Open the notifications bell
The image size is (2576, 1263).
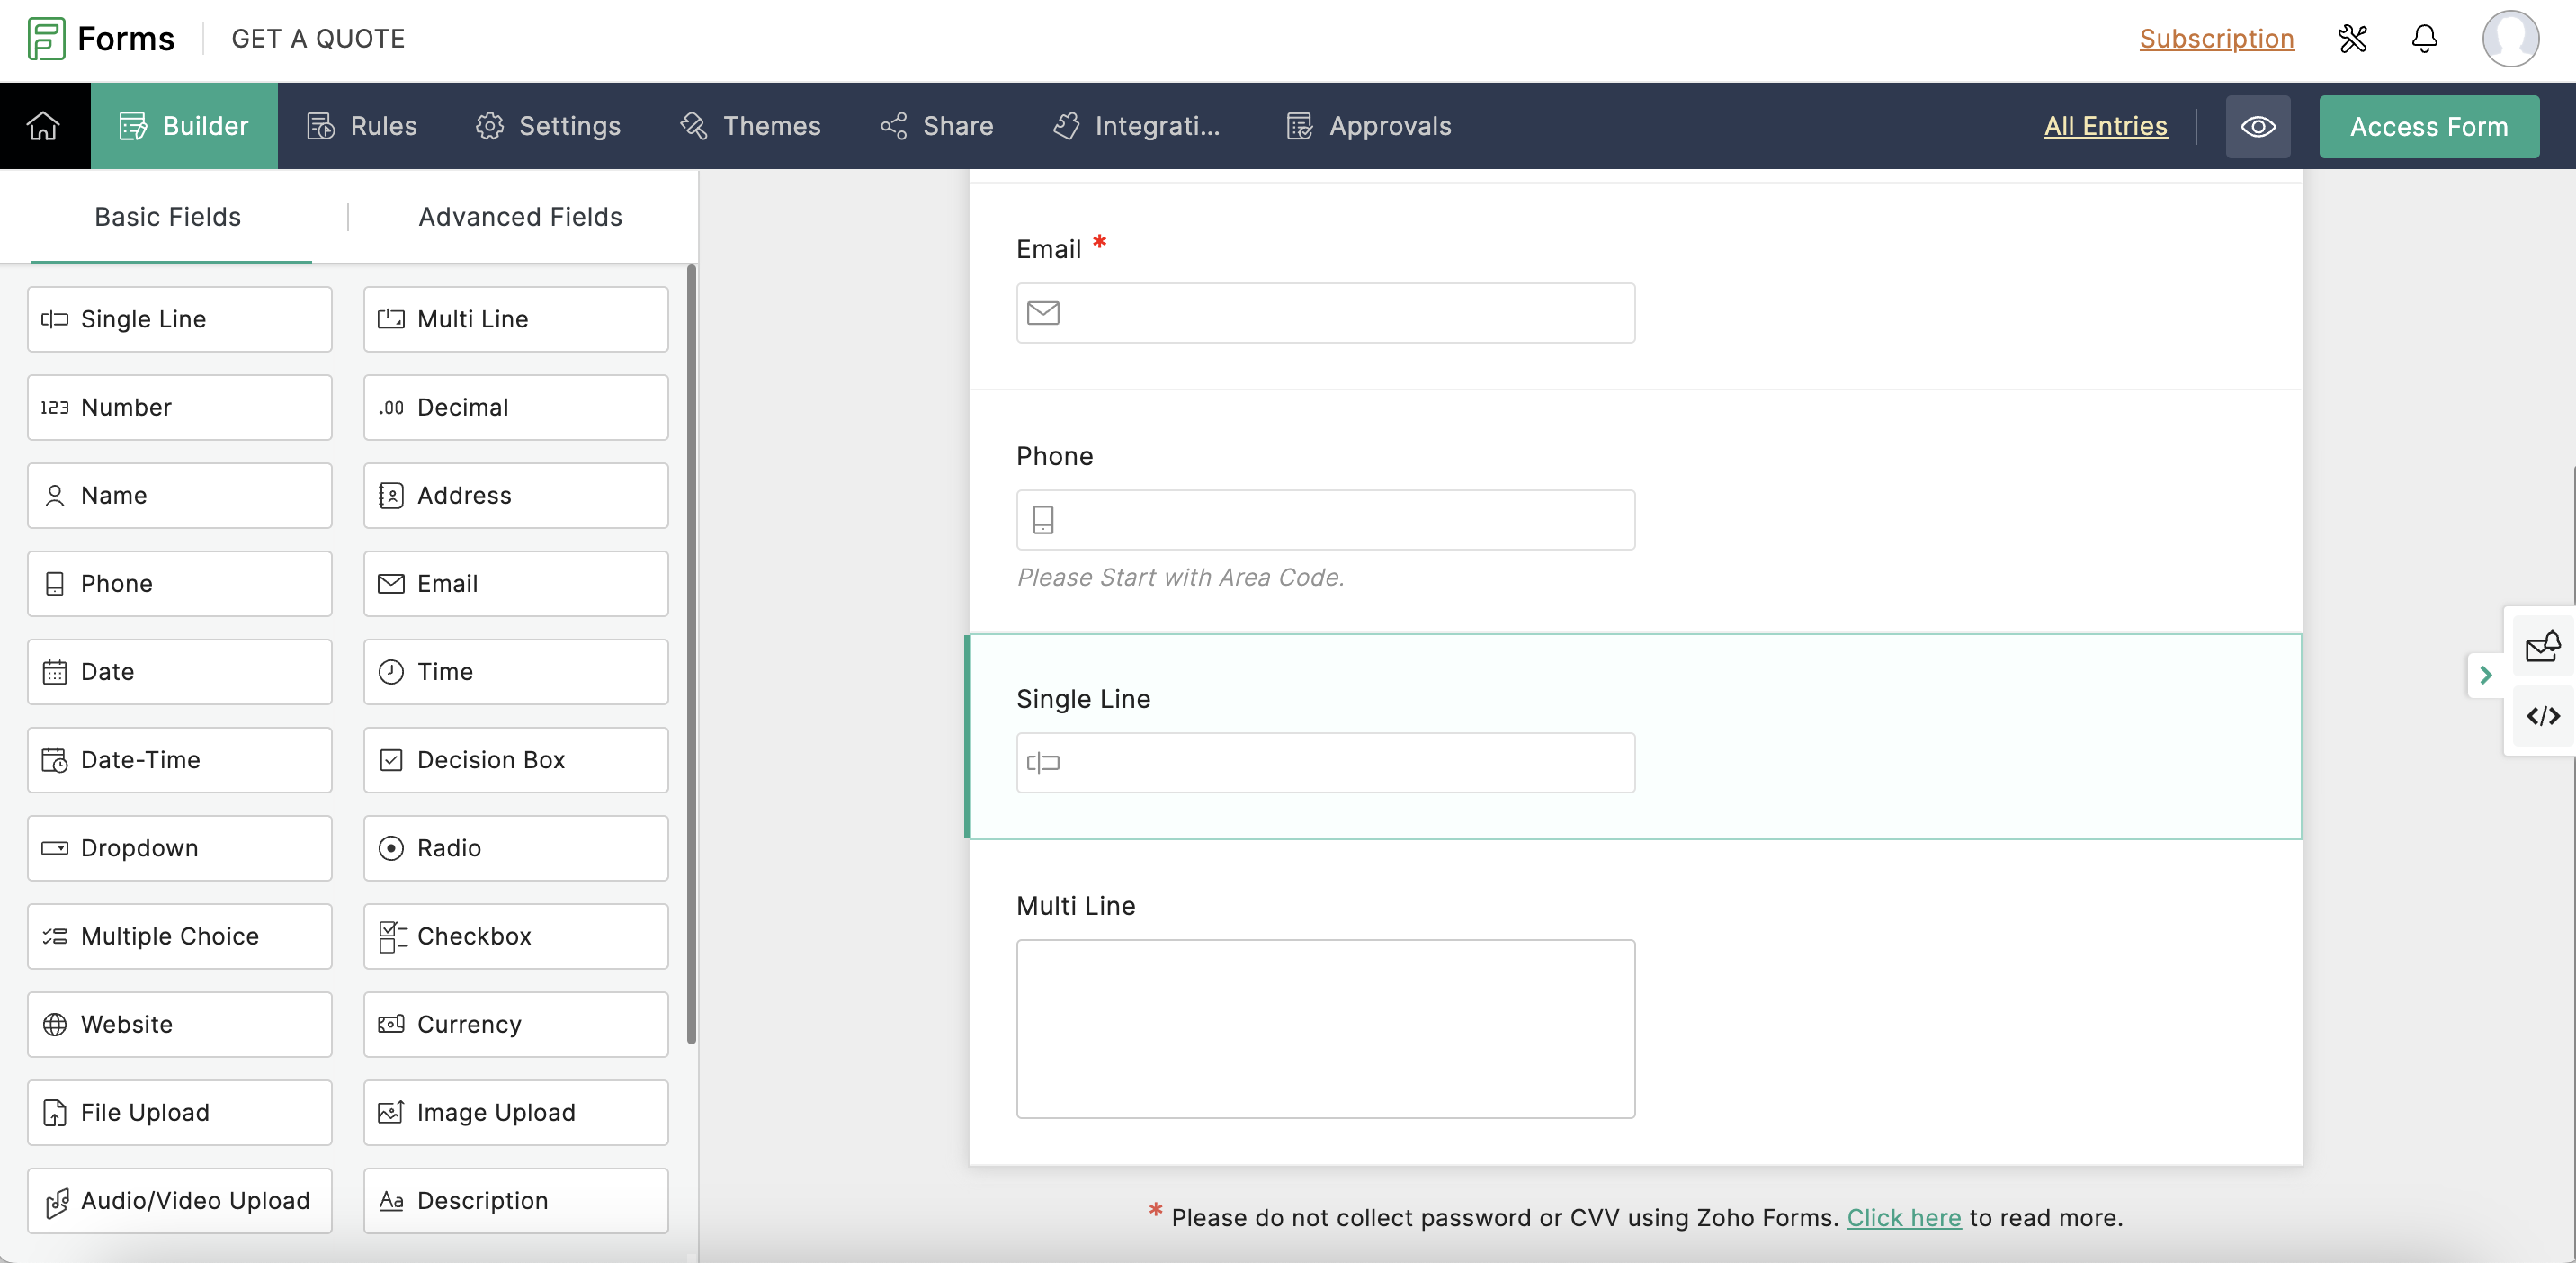[x=2424, y=39]
